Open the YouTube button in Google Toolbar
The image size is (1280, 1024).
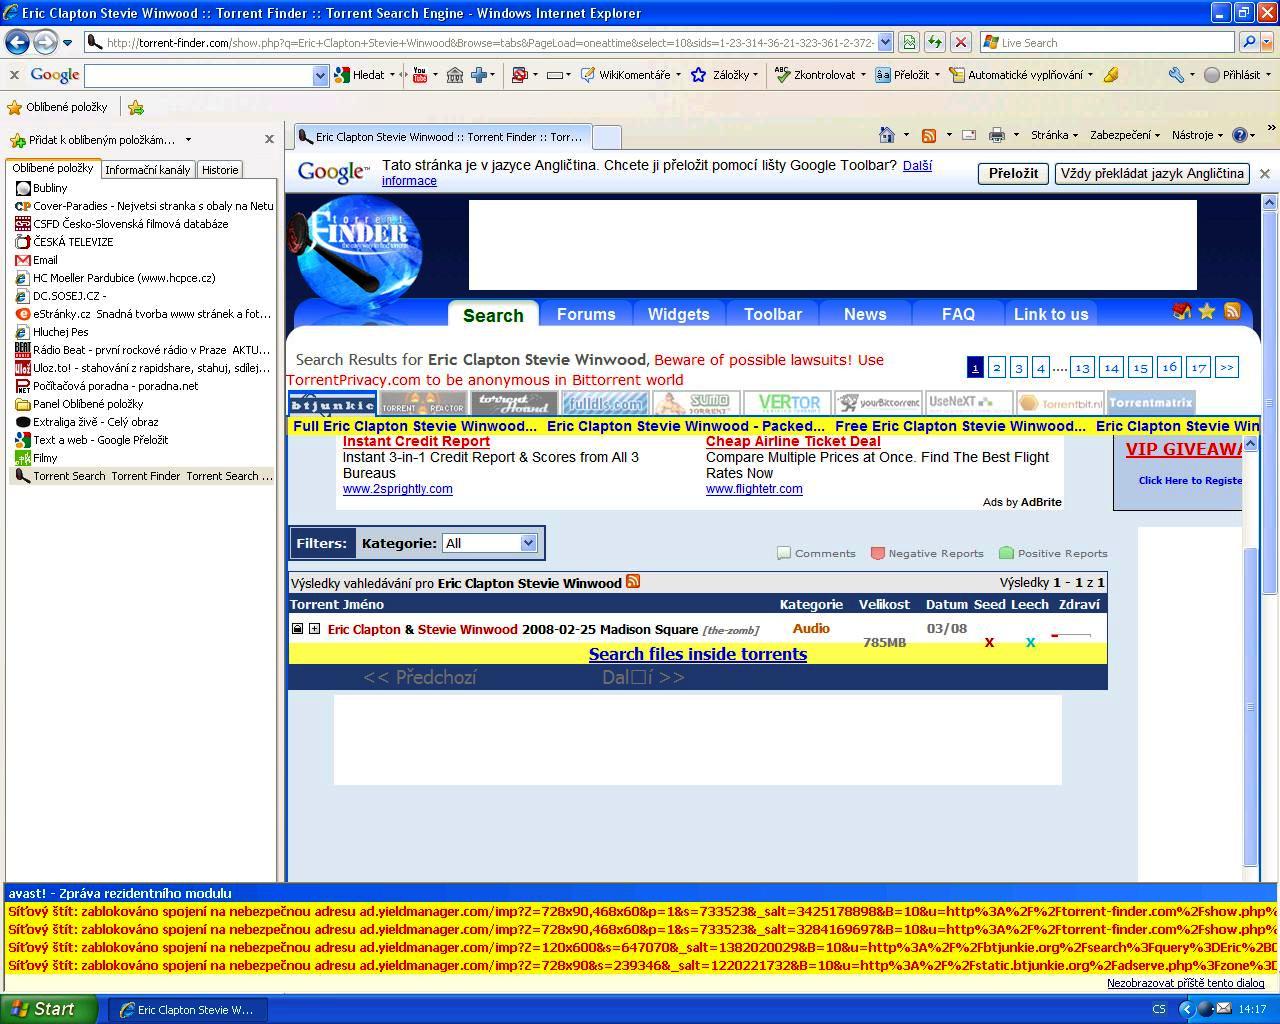pos(420,75)
